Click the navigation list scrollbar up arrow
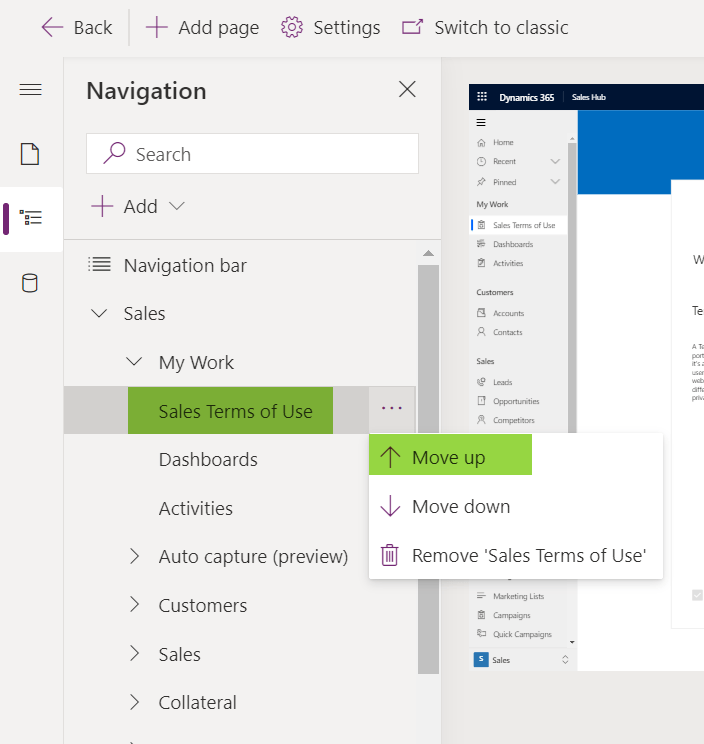 428,253
